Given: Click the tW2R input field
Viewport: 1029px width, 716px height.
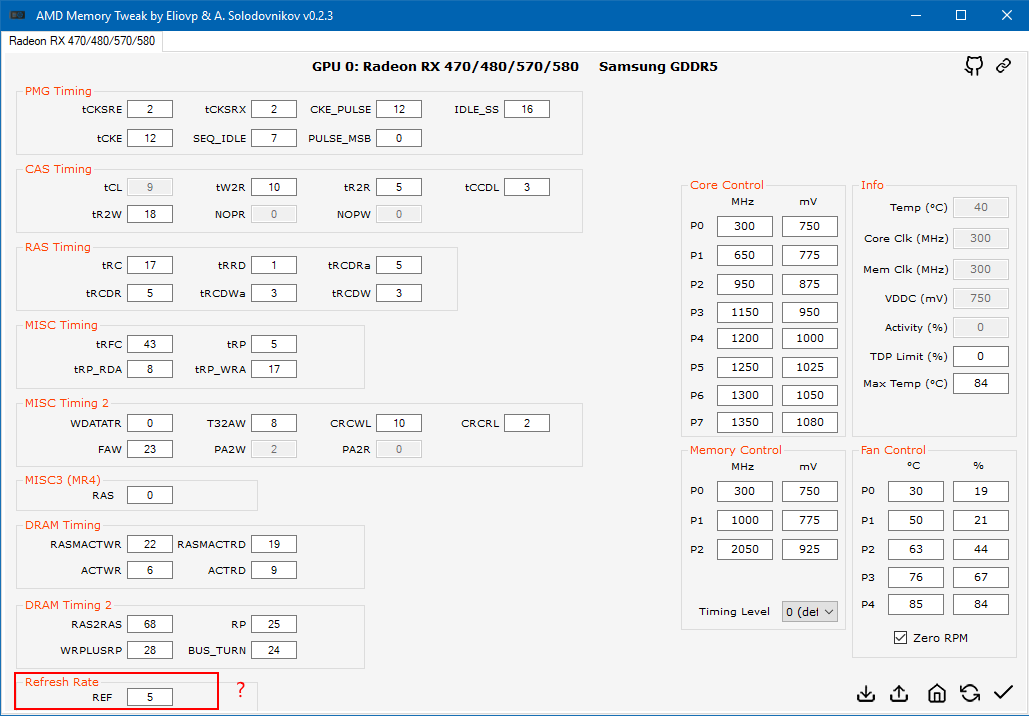Looking at the screenshot, I should pyautogui.click(x=274, y=188).
